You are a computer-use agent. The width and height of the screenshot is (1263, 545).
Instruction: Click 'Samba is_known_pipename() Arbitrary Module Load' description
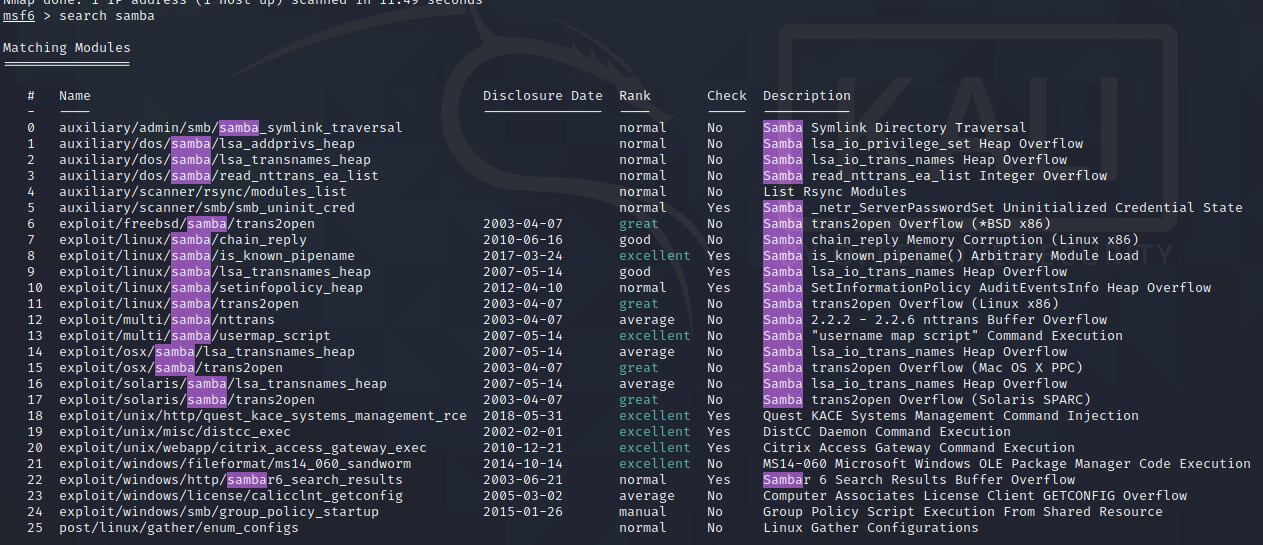click(951, 256)
